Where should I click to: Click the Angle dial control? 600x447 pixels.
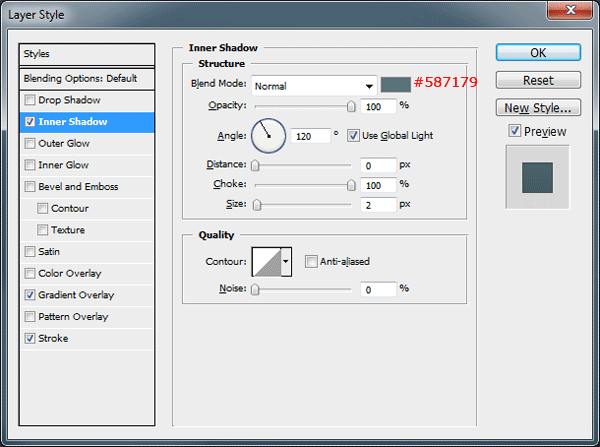coord(268,136)
